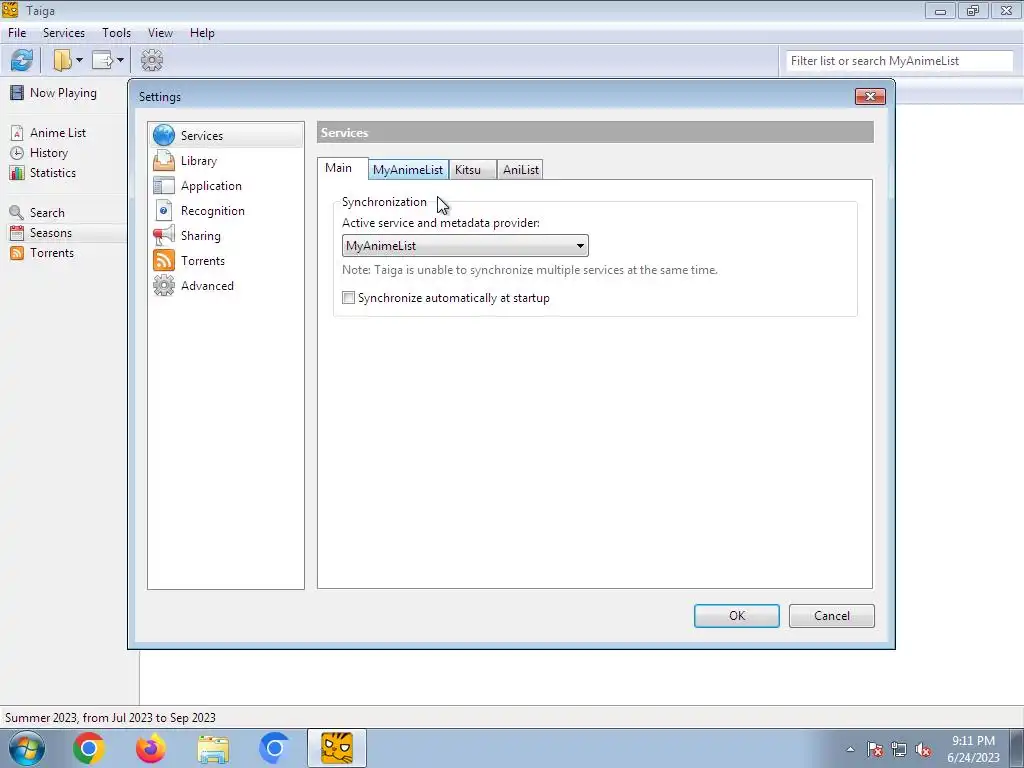Switch to the Main tab
This screenshot has height=768, width=1024.
coord(338,168)
